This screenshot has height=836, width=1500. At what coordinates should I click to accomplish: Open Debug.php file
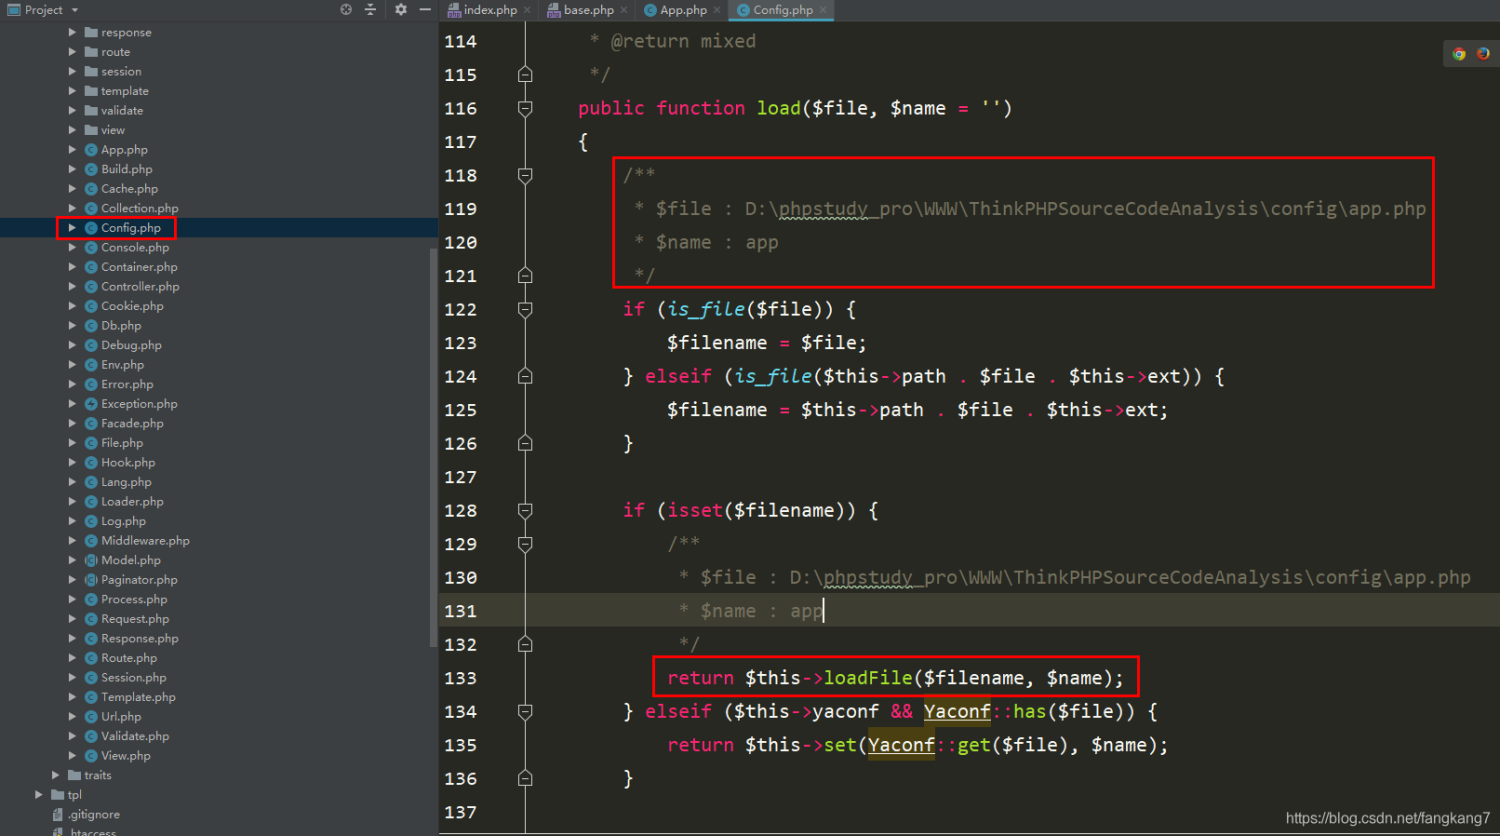coord(131,345)
